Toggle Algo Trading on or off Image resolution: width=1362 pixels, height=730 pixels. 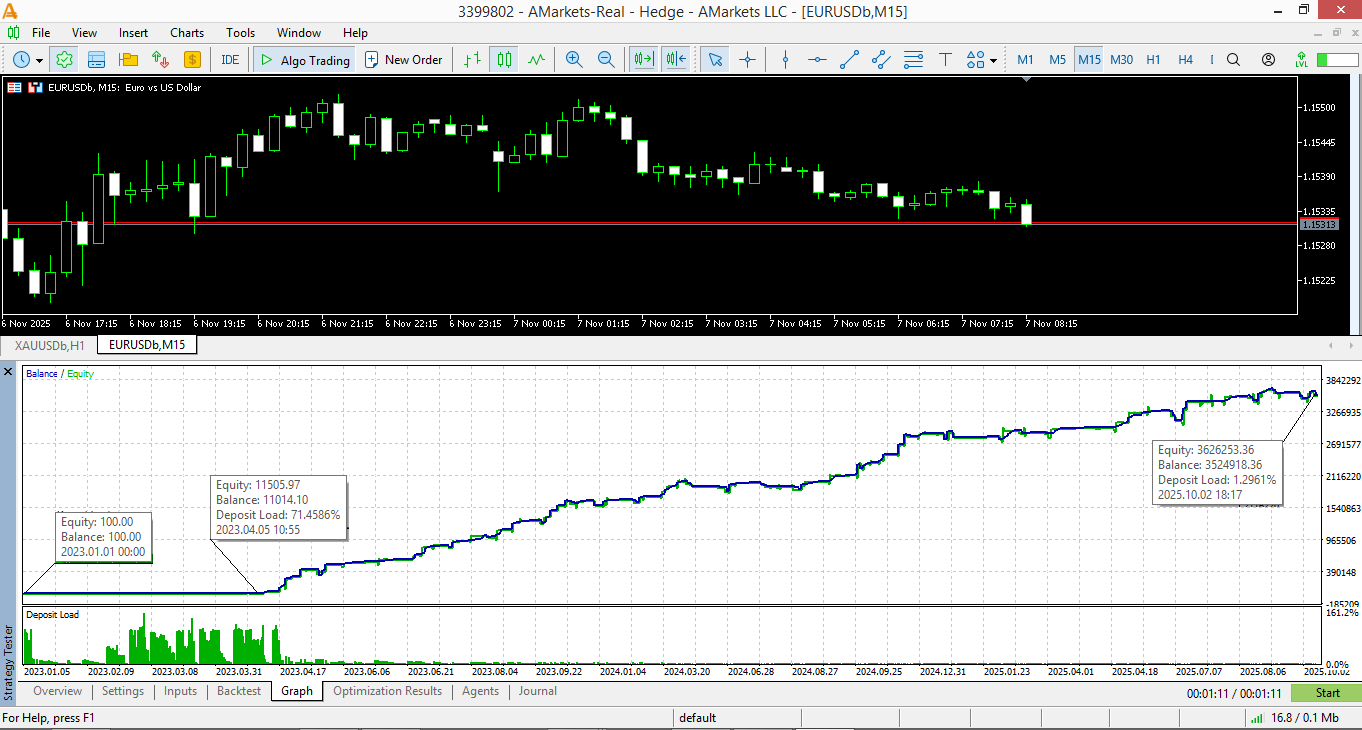click(303, 59)
